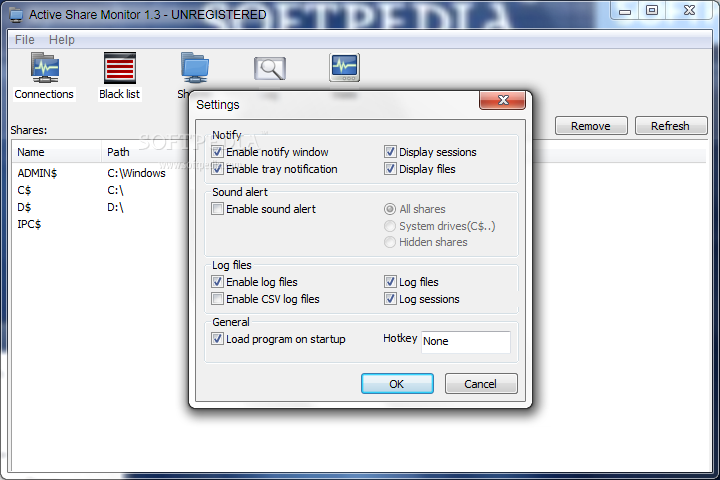Toggle Enable tray notification checkbox
The image size is (720, 480).
click(218, 169)
